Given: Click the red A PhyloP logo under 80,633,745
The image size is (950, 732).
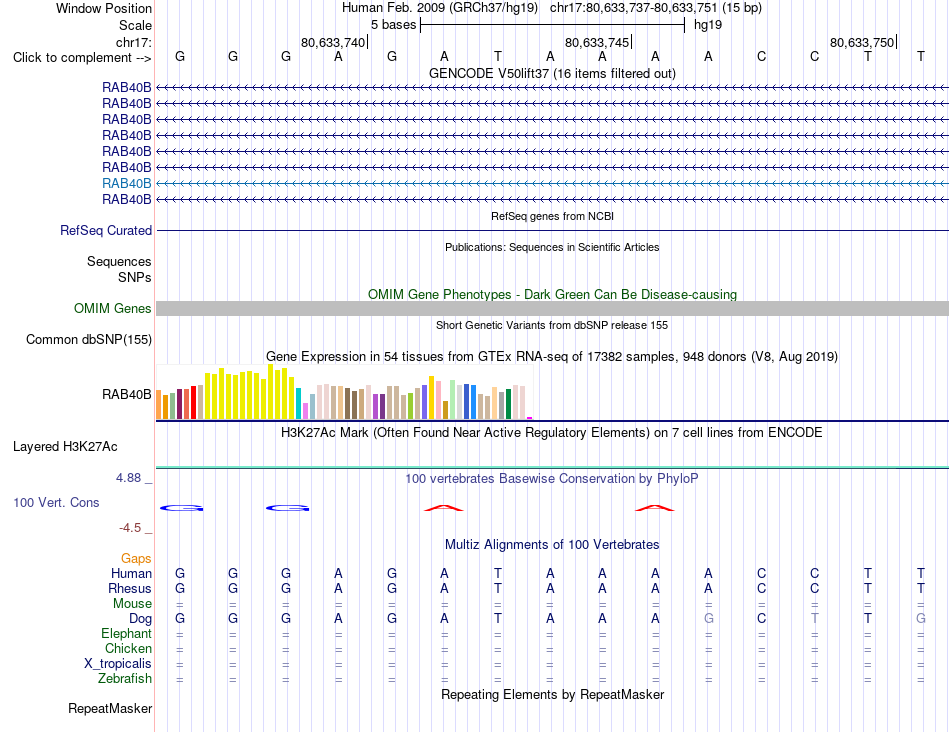Looking at the screenshot, I should point(654,508).
